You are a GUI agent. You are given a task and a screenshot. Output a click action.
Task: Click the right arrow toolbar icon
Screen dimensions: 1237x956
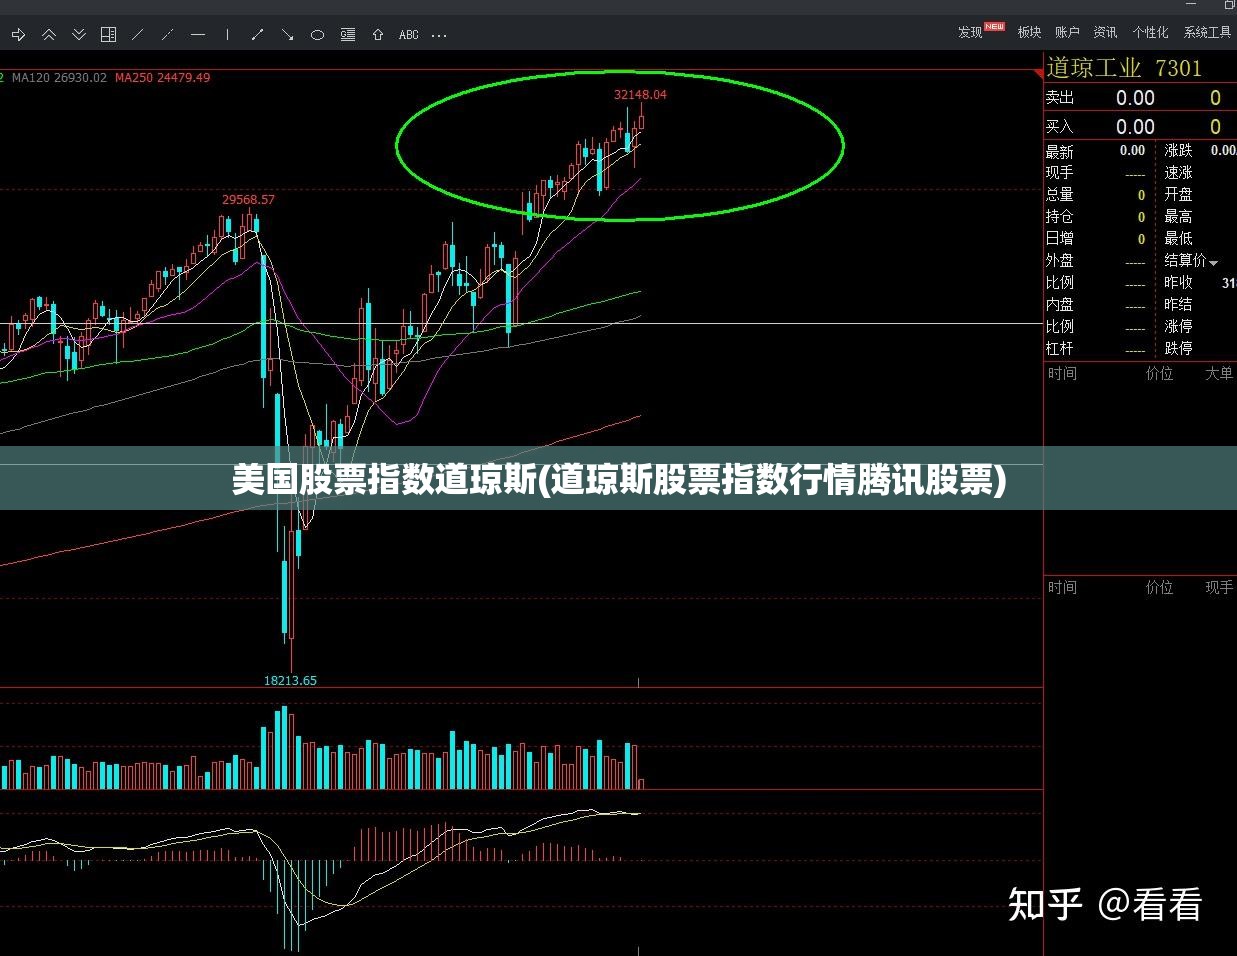click(x=18, y=35)
